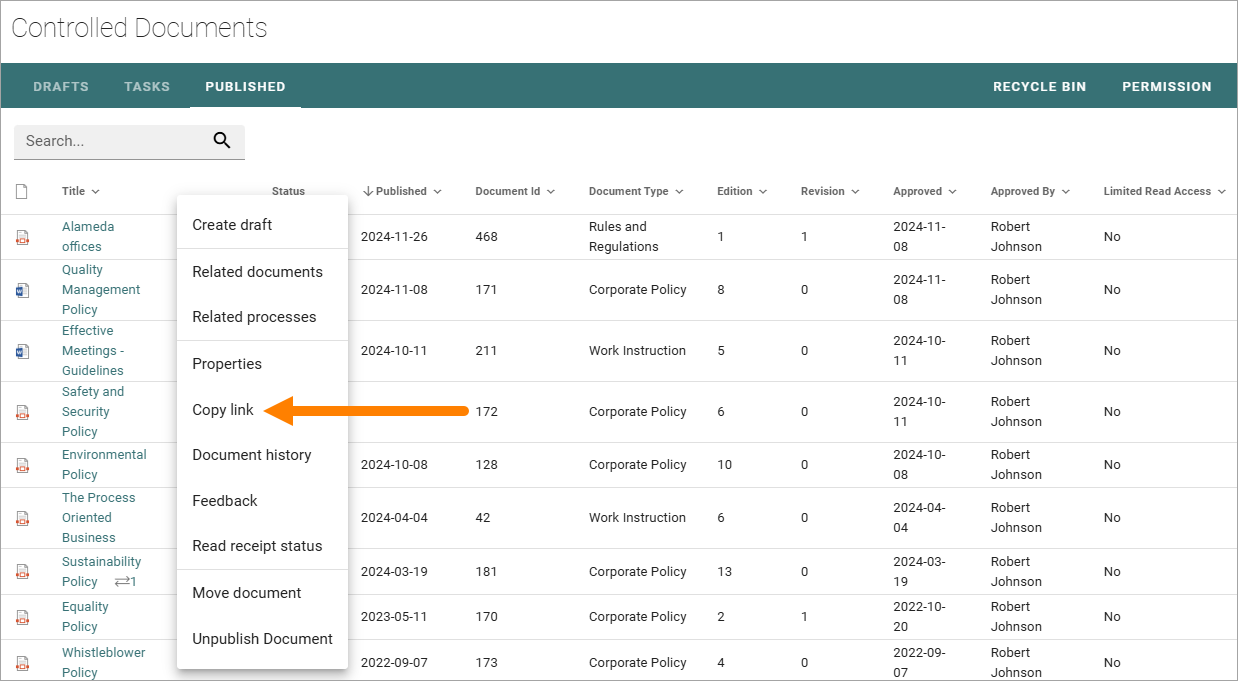Click the Word icon beside Effective Meetings - Guidelines

pos(22,351)
